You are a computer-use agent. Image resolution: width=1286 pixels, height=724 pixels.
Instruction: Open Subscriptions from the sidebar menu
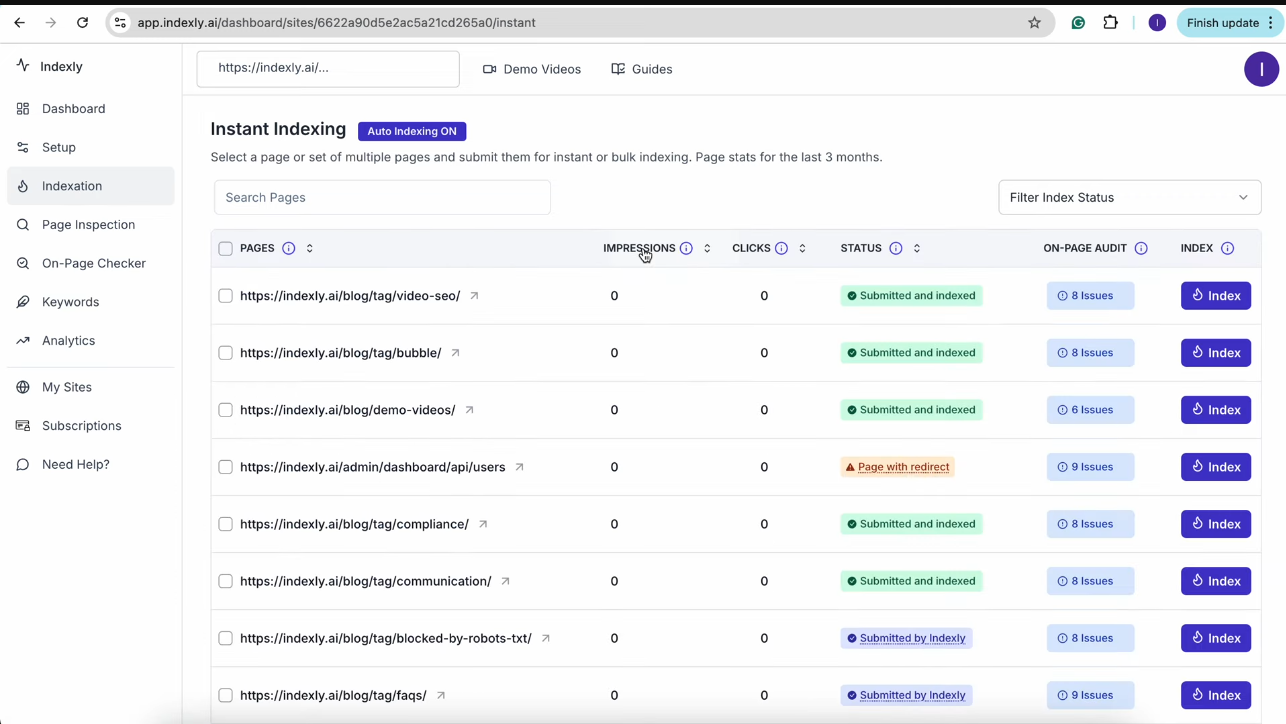[81, 425]
